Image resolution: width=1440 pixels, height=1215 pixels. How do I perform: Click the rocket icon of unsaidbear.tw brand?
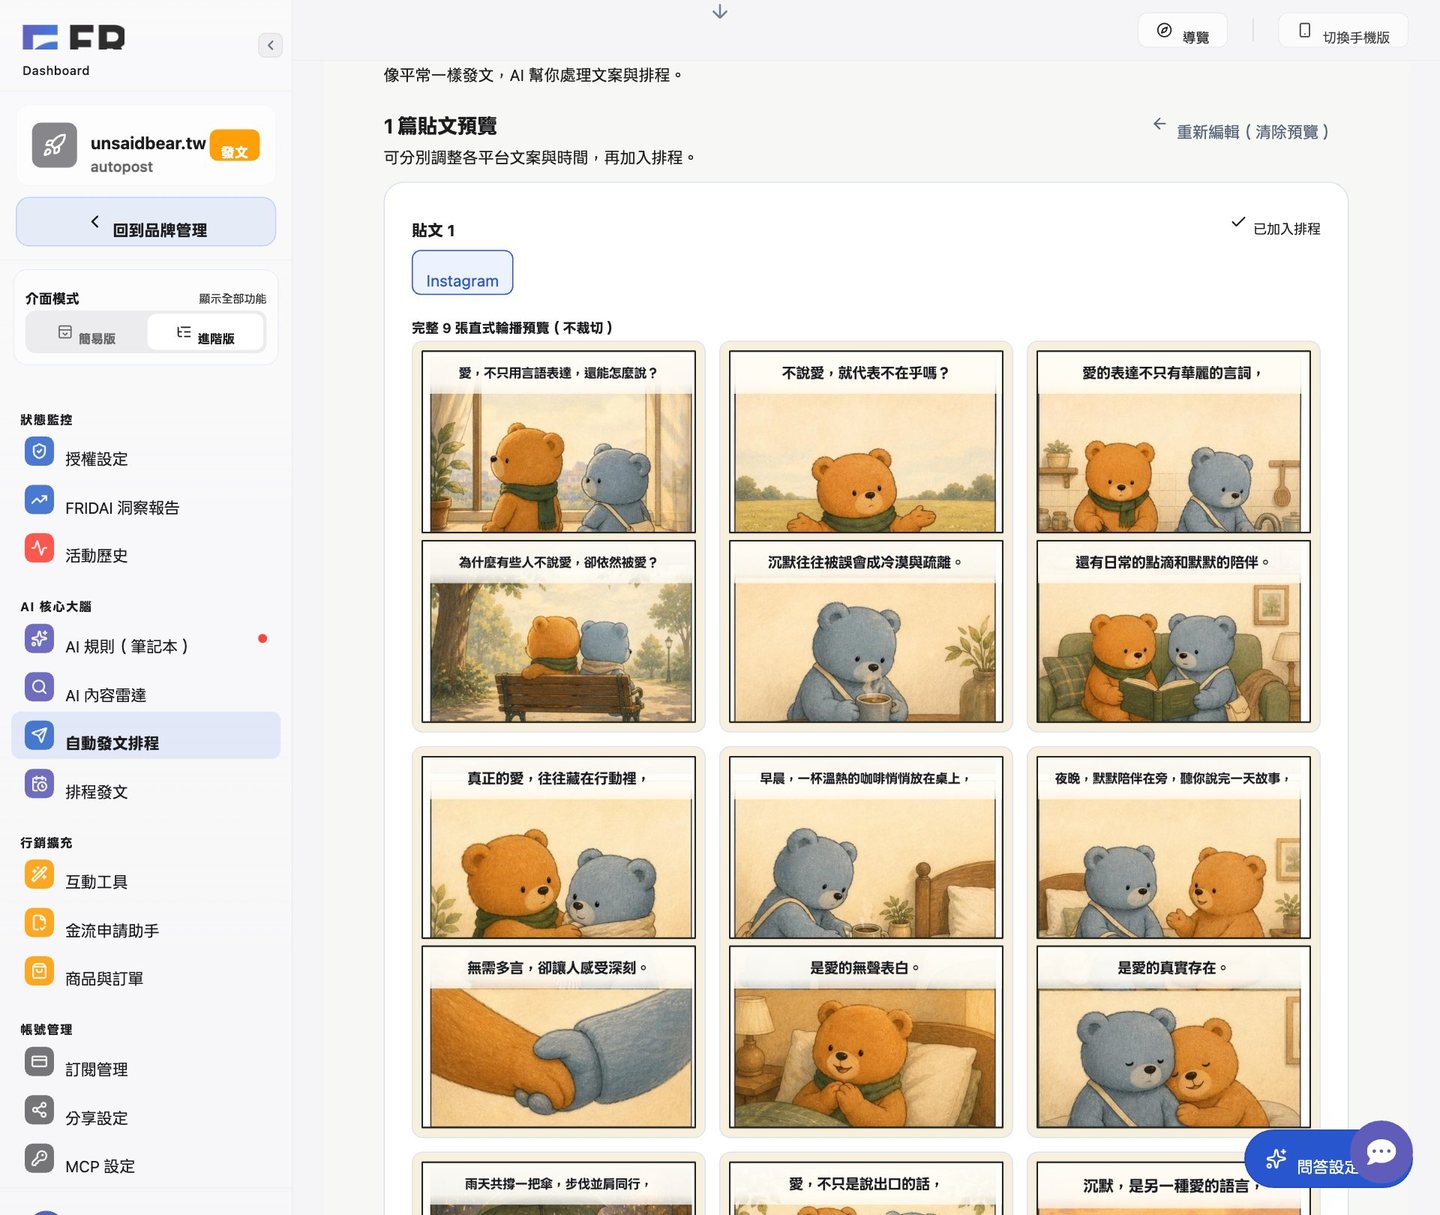point(54,146)
